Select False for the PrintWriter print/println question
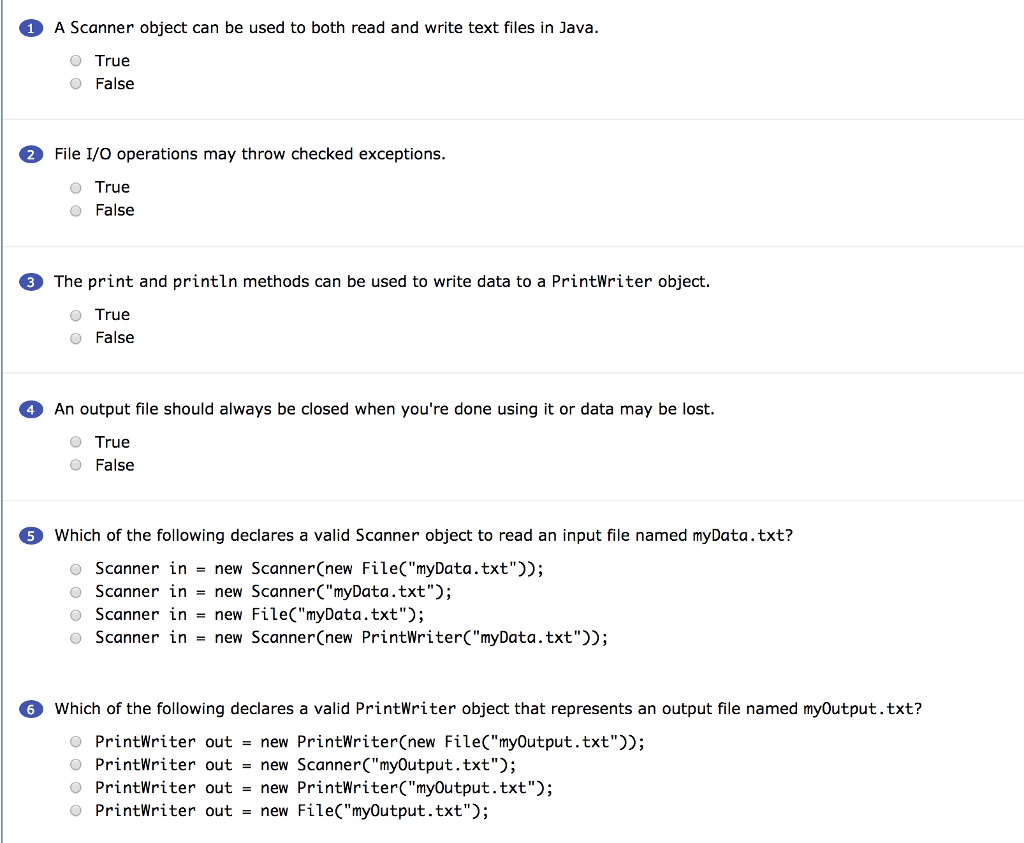This screenshot has width=1024, height=843. 75,338
